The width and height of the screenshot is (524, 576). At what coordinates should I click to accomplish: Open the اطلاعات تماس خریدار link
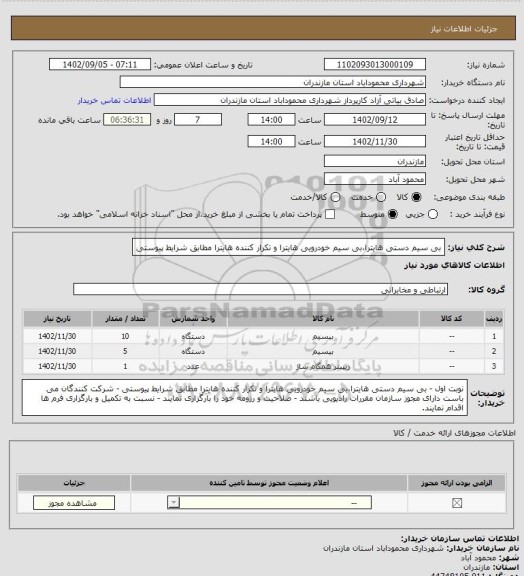[114, 100]
